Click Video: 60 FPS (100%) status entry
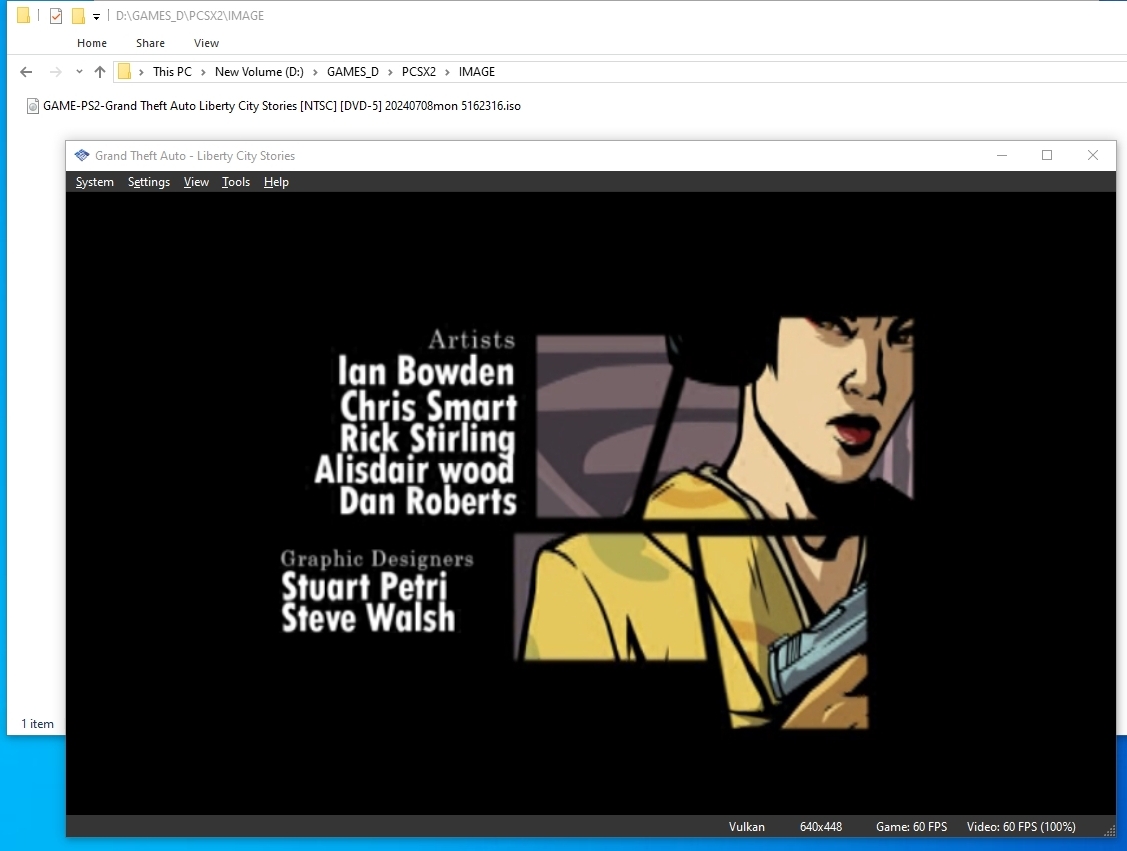This screenshot has height=851, width=1127. point(1021,827)
